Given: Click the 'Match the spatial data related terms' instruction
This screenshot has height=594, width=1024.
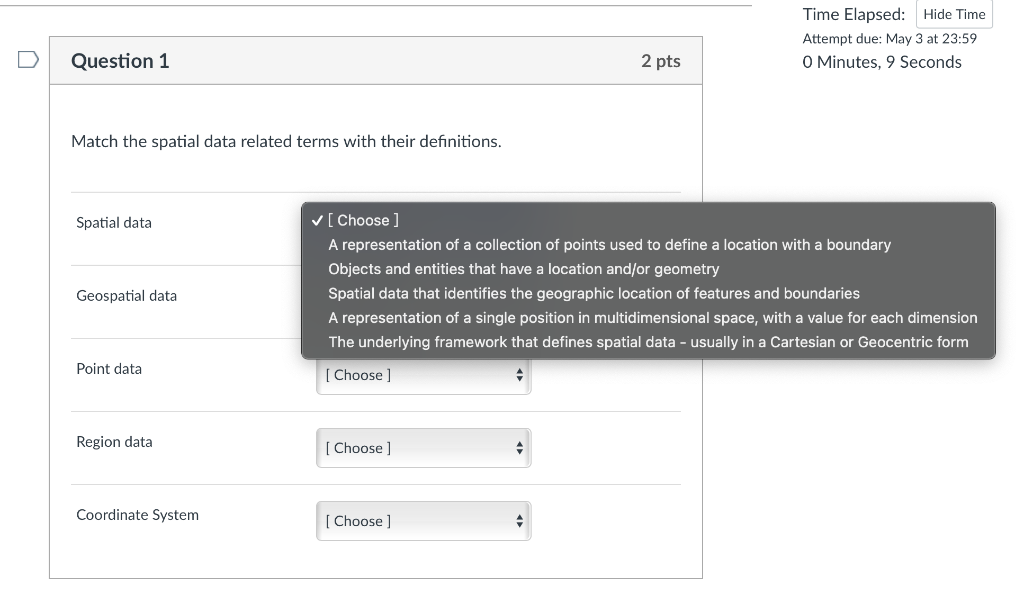Looking at the screenshot, I should (x=286, y=141).
